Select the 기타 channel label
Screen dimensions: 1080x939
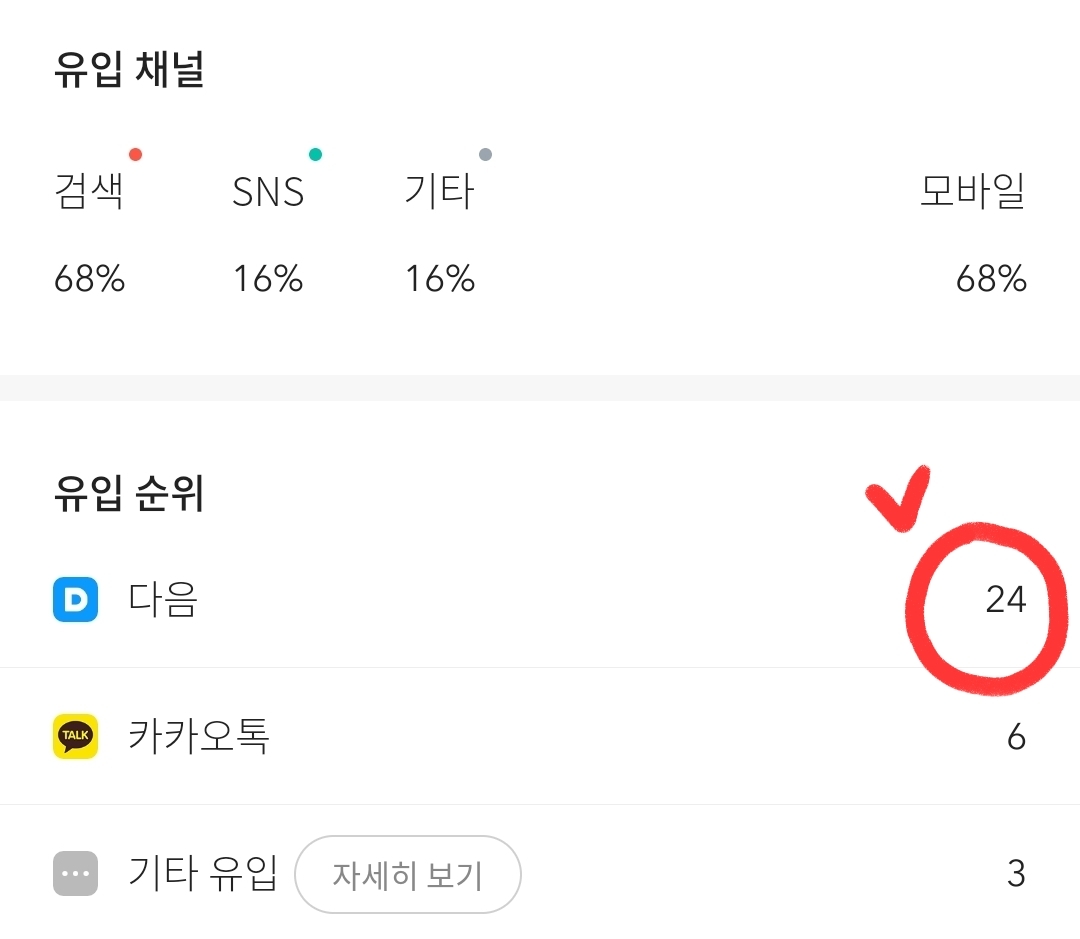pyautogui.click(x=439, y=191)
